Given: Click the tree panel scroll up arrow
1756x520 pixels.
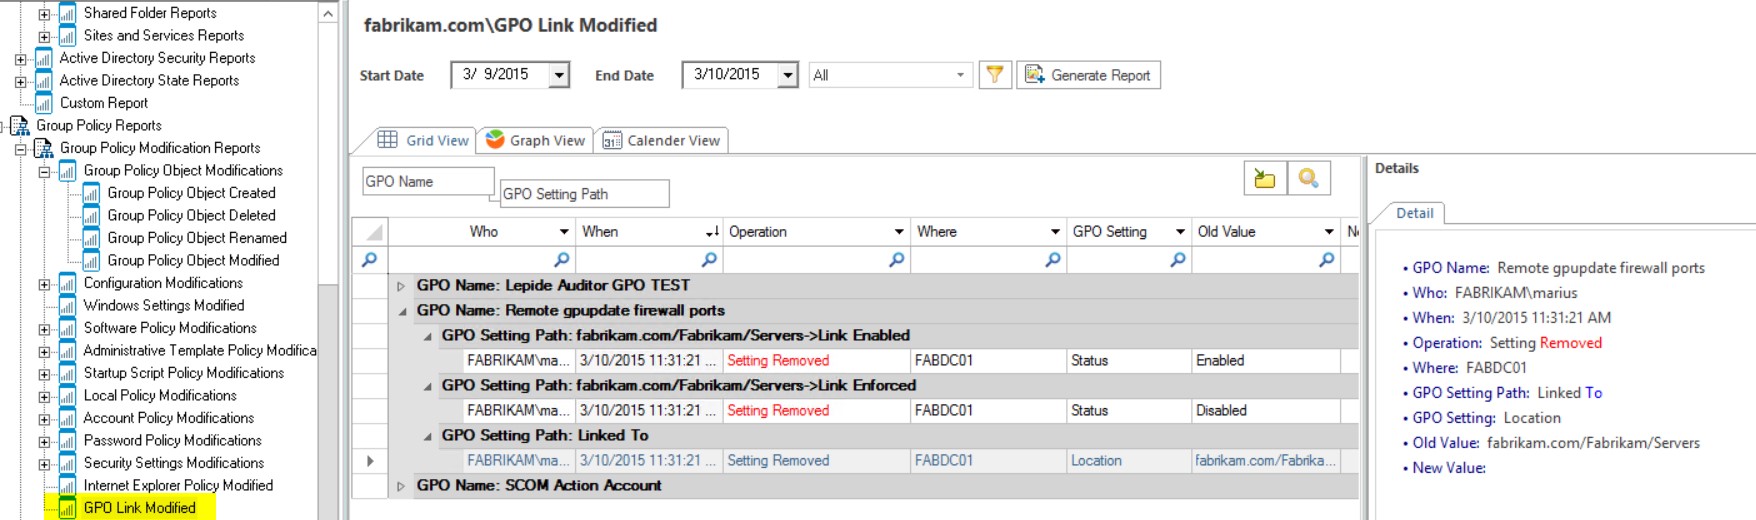Looking at the screenshot, I should (x=328, y=13).
